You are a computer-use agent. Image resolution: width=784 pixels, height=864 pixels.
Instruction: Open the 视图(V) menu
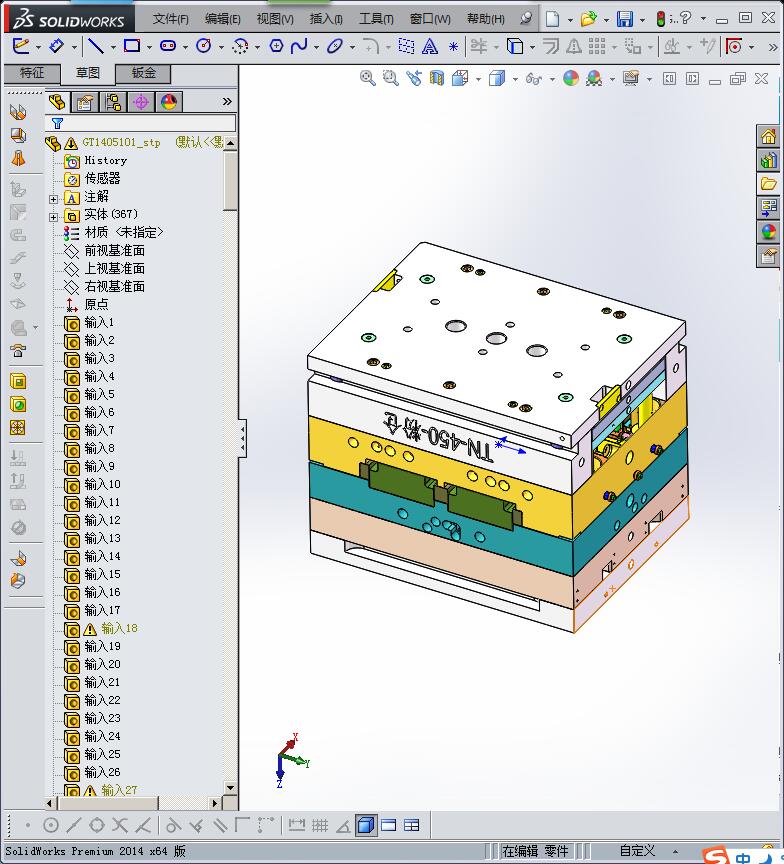(275, 19)
